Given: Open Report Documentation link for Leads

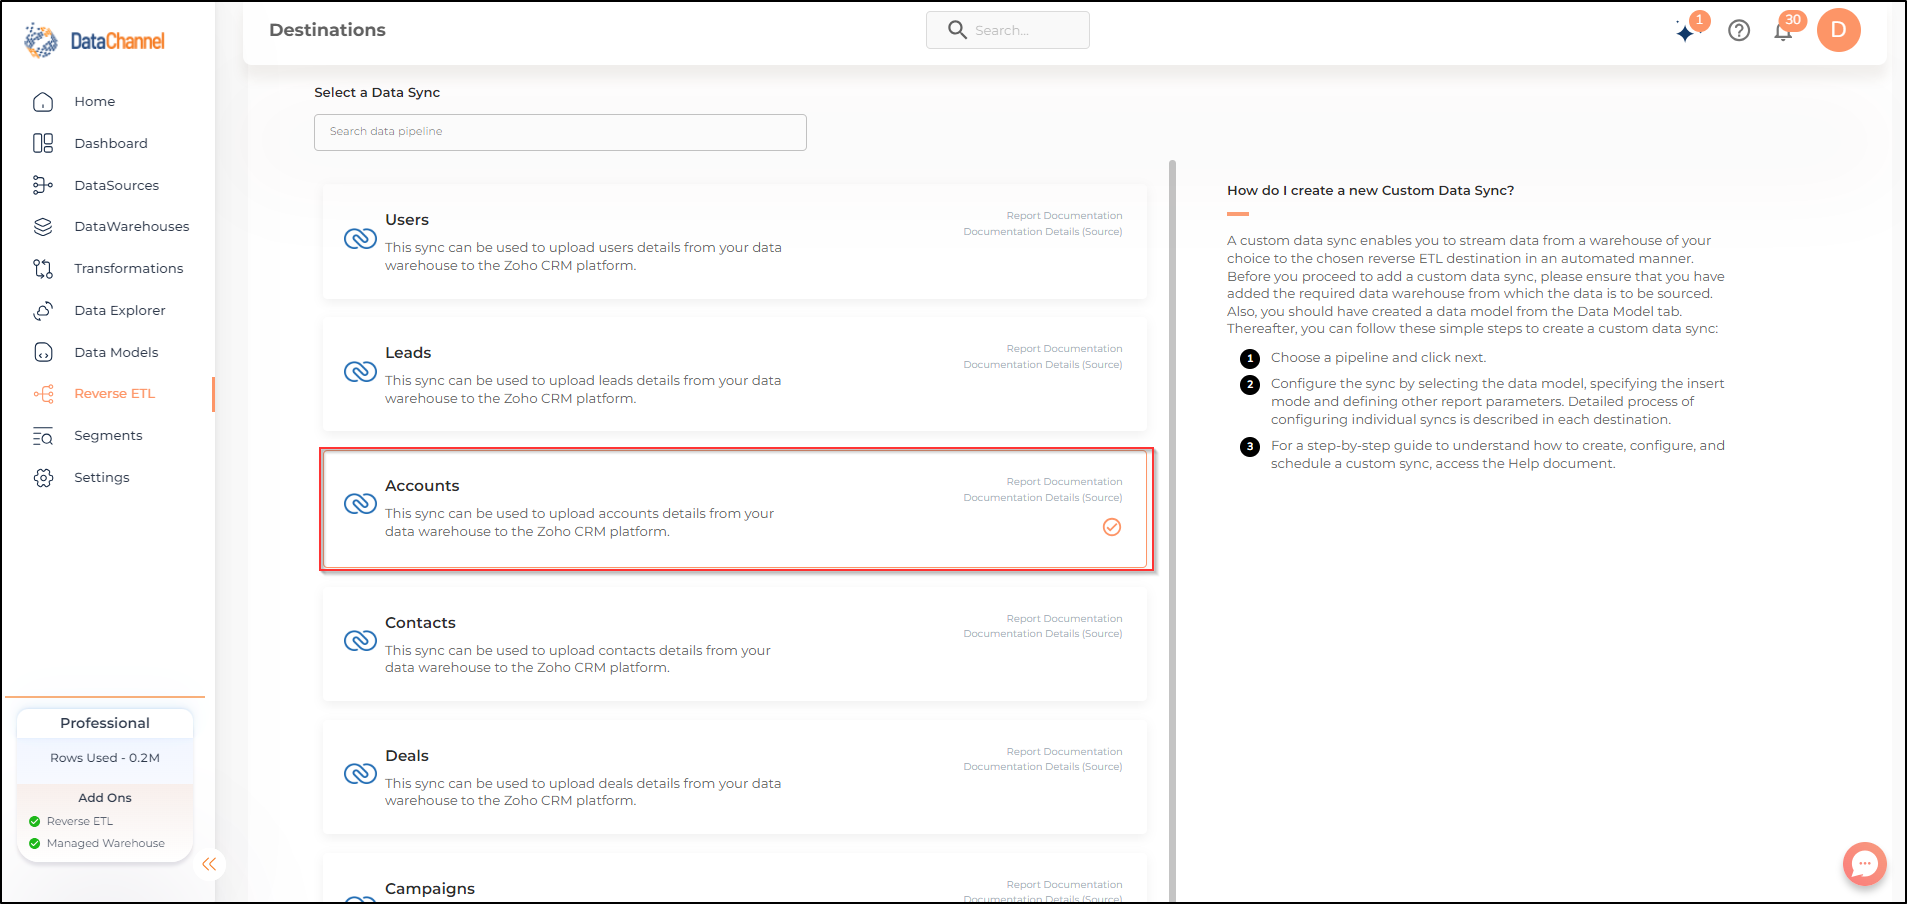Looking at the screenshot, I should click(x=1064, y=349).
